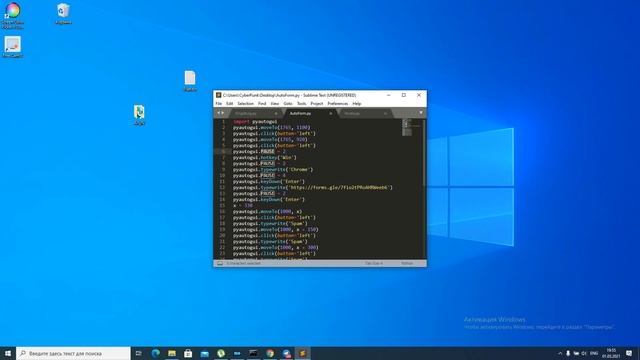
Task: Open the volume control in the system tray
Action: tap(584, 353)
